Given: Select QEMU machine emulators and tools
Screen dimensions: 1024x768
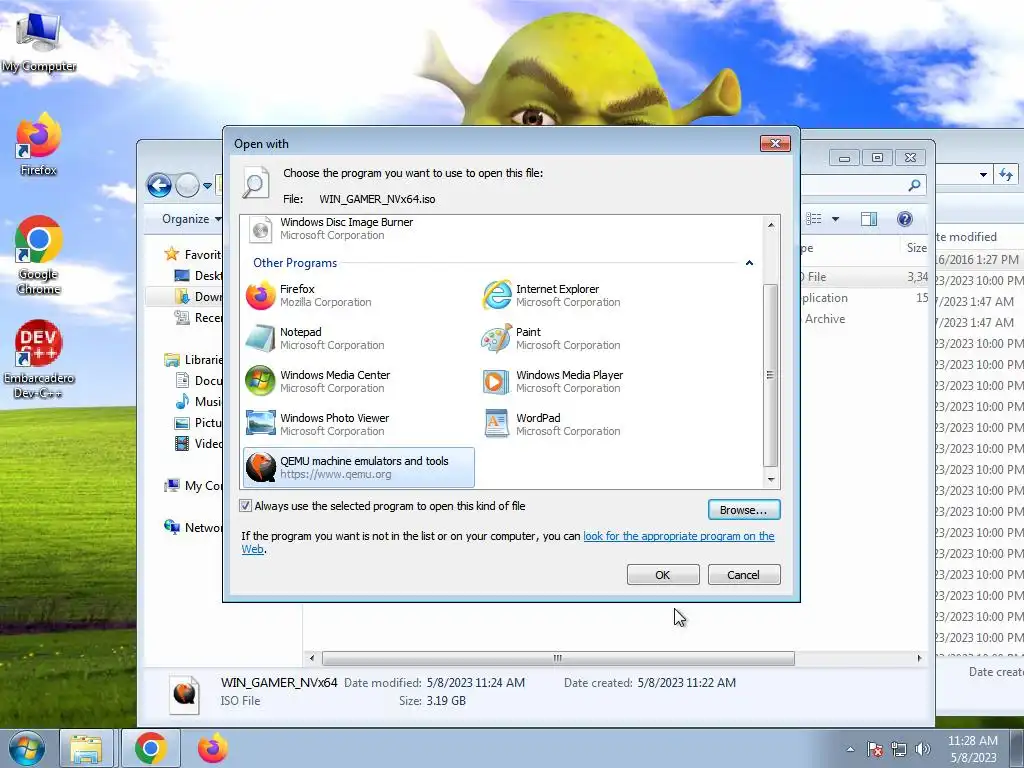Looking at the screenshot, I should [x=358, y=468].
